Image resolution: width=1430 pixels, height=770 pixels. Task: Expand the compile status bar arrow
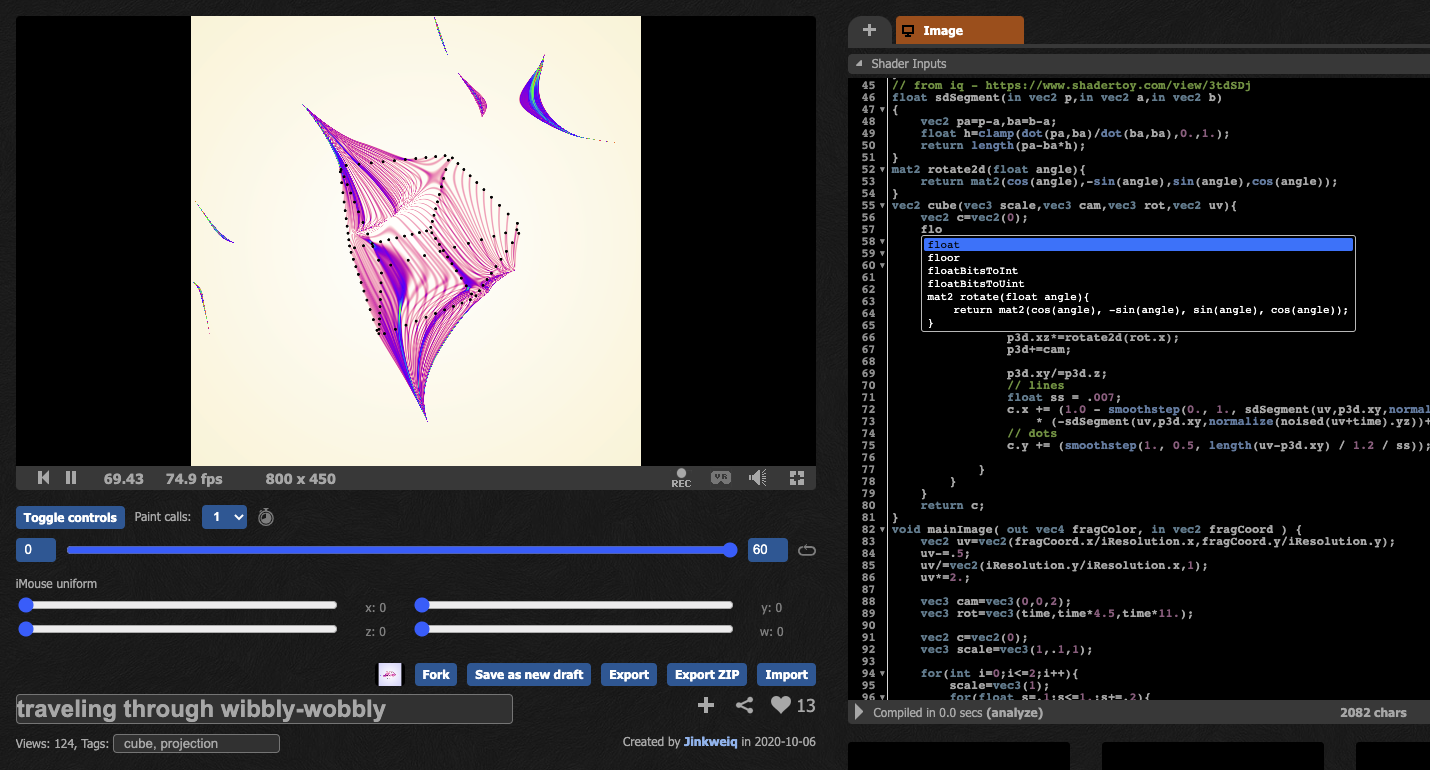(x=858, y=713)
